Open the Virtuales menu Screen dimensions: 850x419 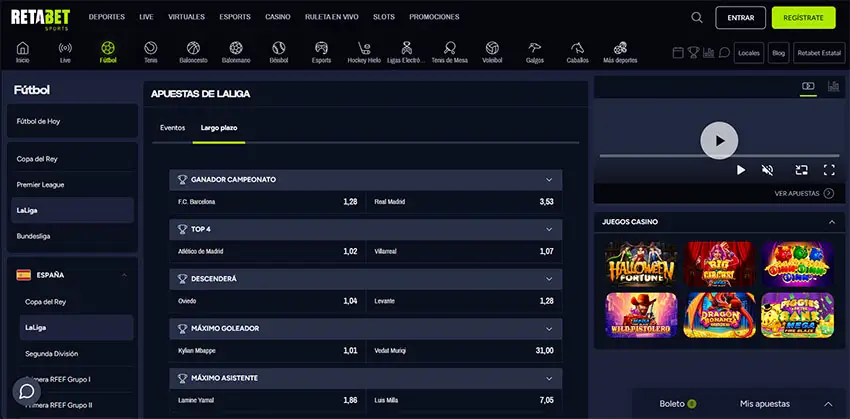(186, 17)
